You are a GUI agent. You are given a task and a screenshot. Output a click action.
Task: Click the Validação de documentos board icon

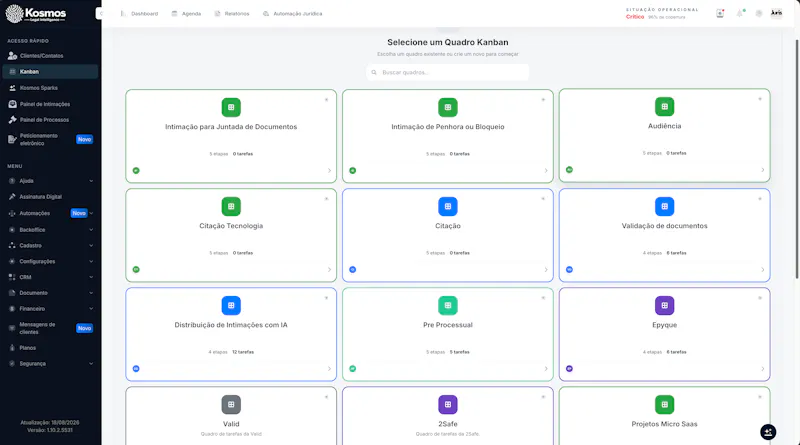664,206
